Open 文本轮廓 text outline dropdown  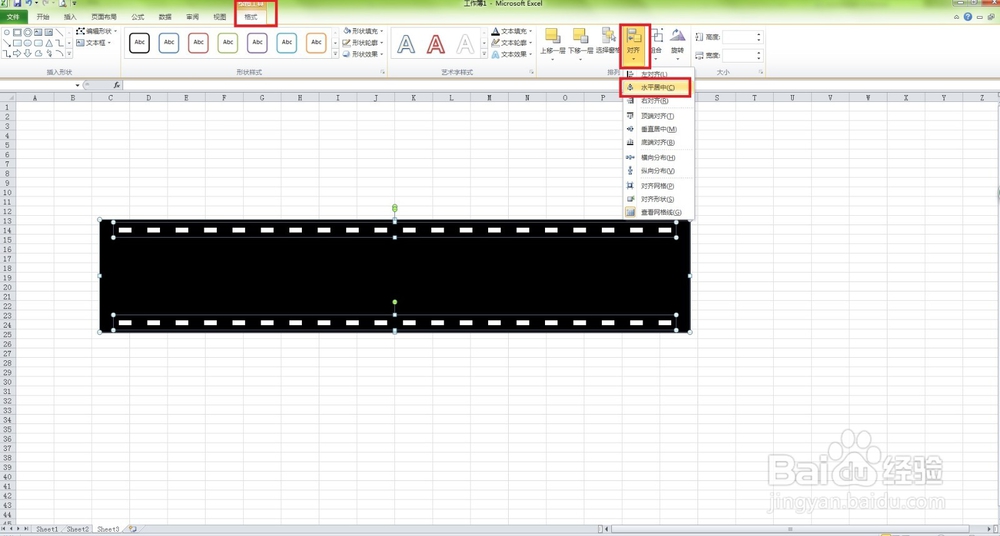tap(513, 43)
